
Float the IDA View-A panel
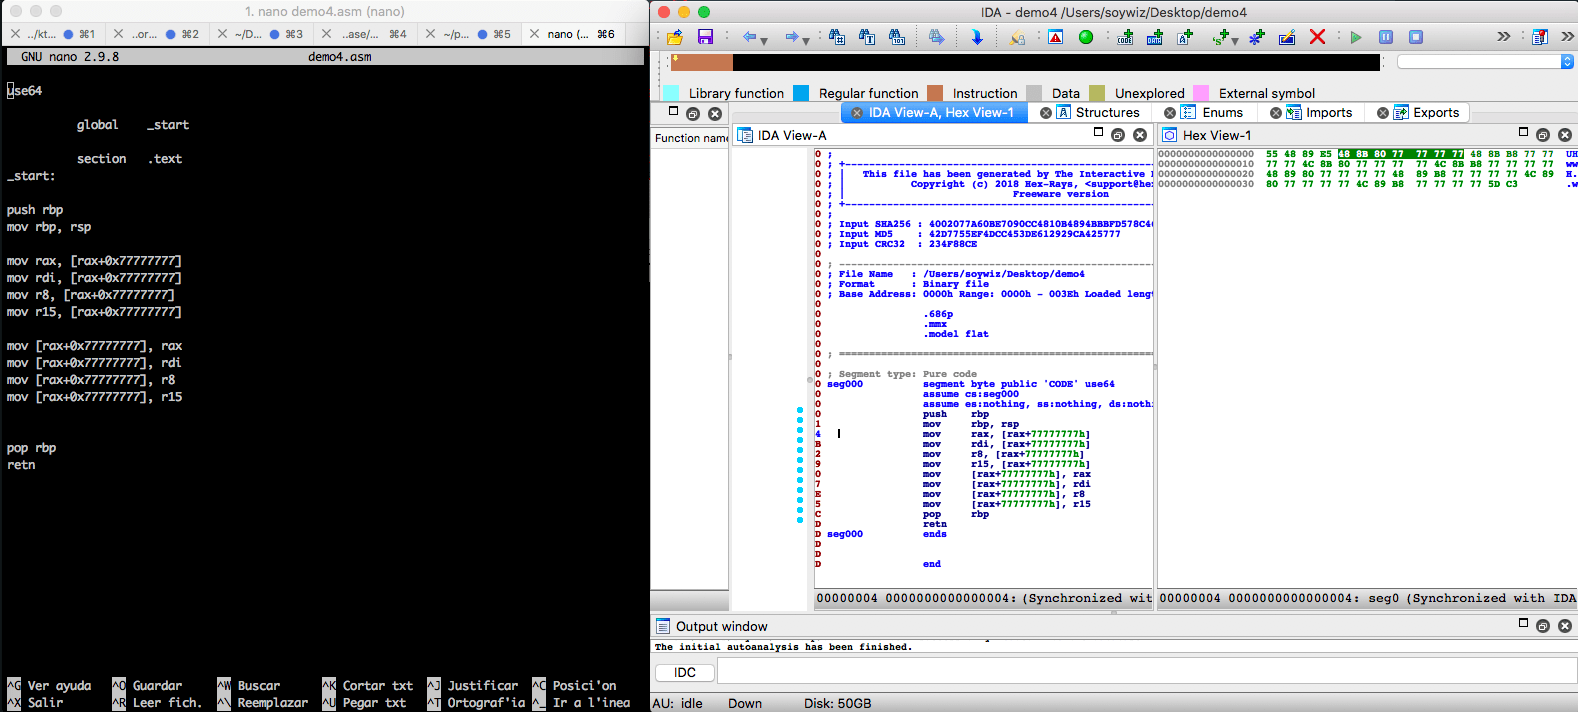tap(1118, 135)
